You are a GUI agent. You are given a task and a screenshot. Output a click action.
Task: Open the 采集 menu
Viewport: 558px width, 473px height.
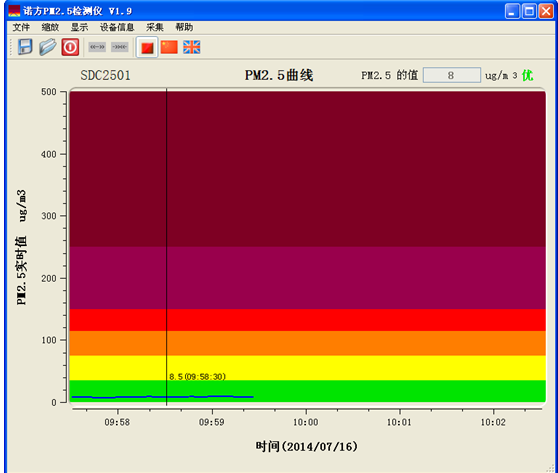[155, 27]
